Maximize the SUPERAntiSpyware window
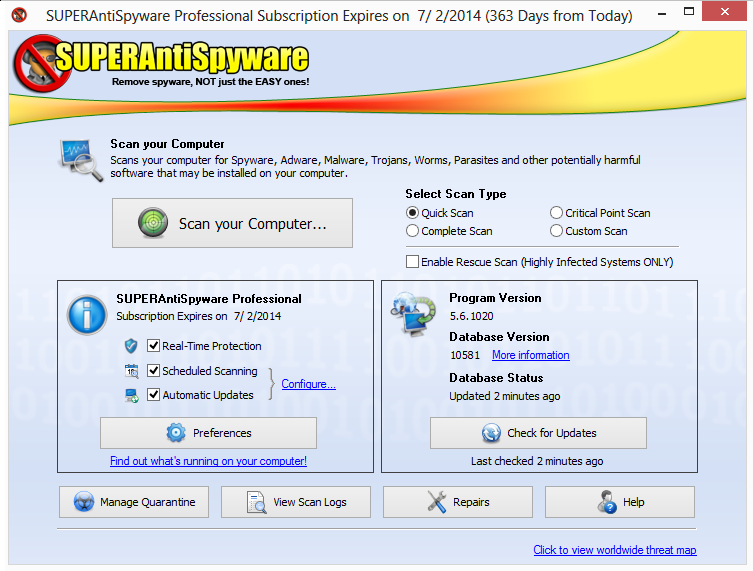This screenshot has height=571, width=753. tap(689, 12)
